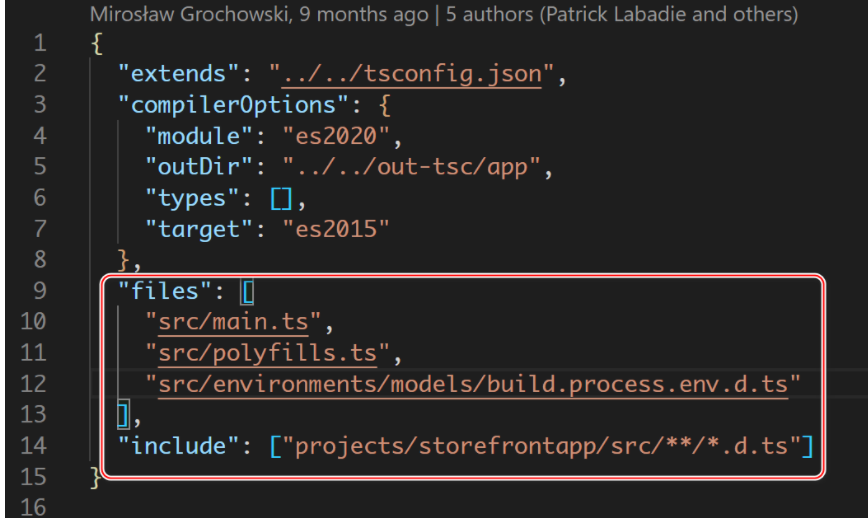Click the "module" key
The width and height of the screenshot is (868, 518).
click(x=203, y=136)
